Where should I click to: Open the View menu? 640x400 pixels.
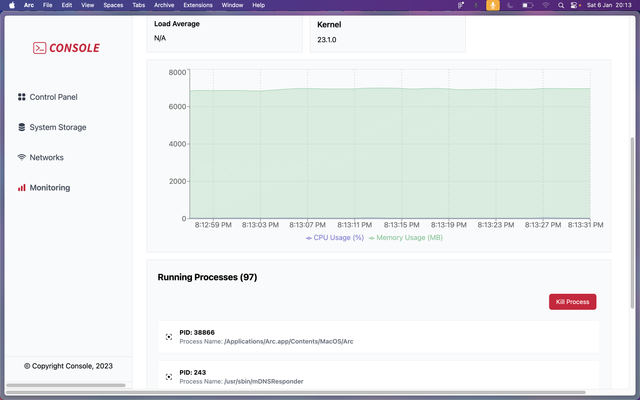coord(88,5)
